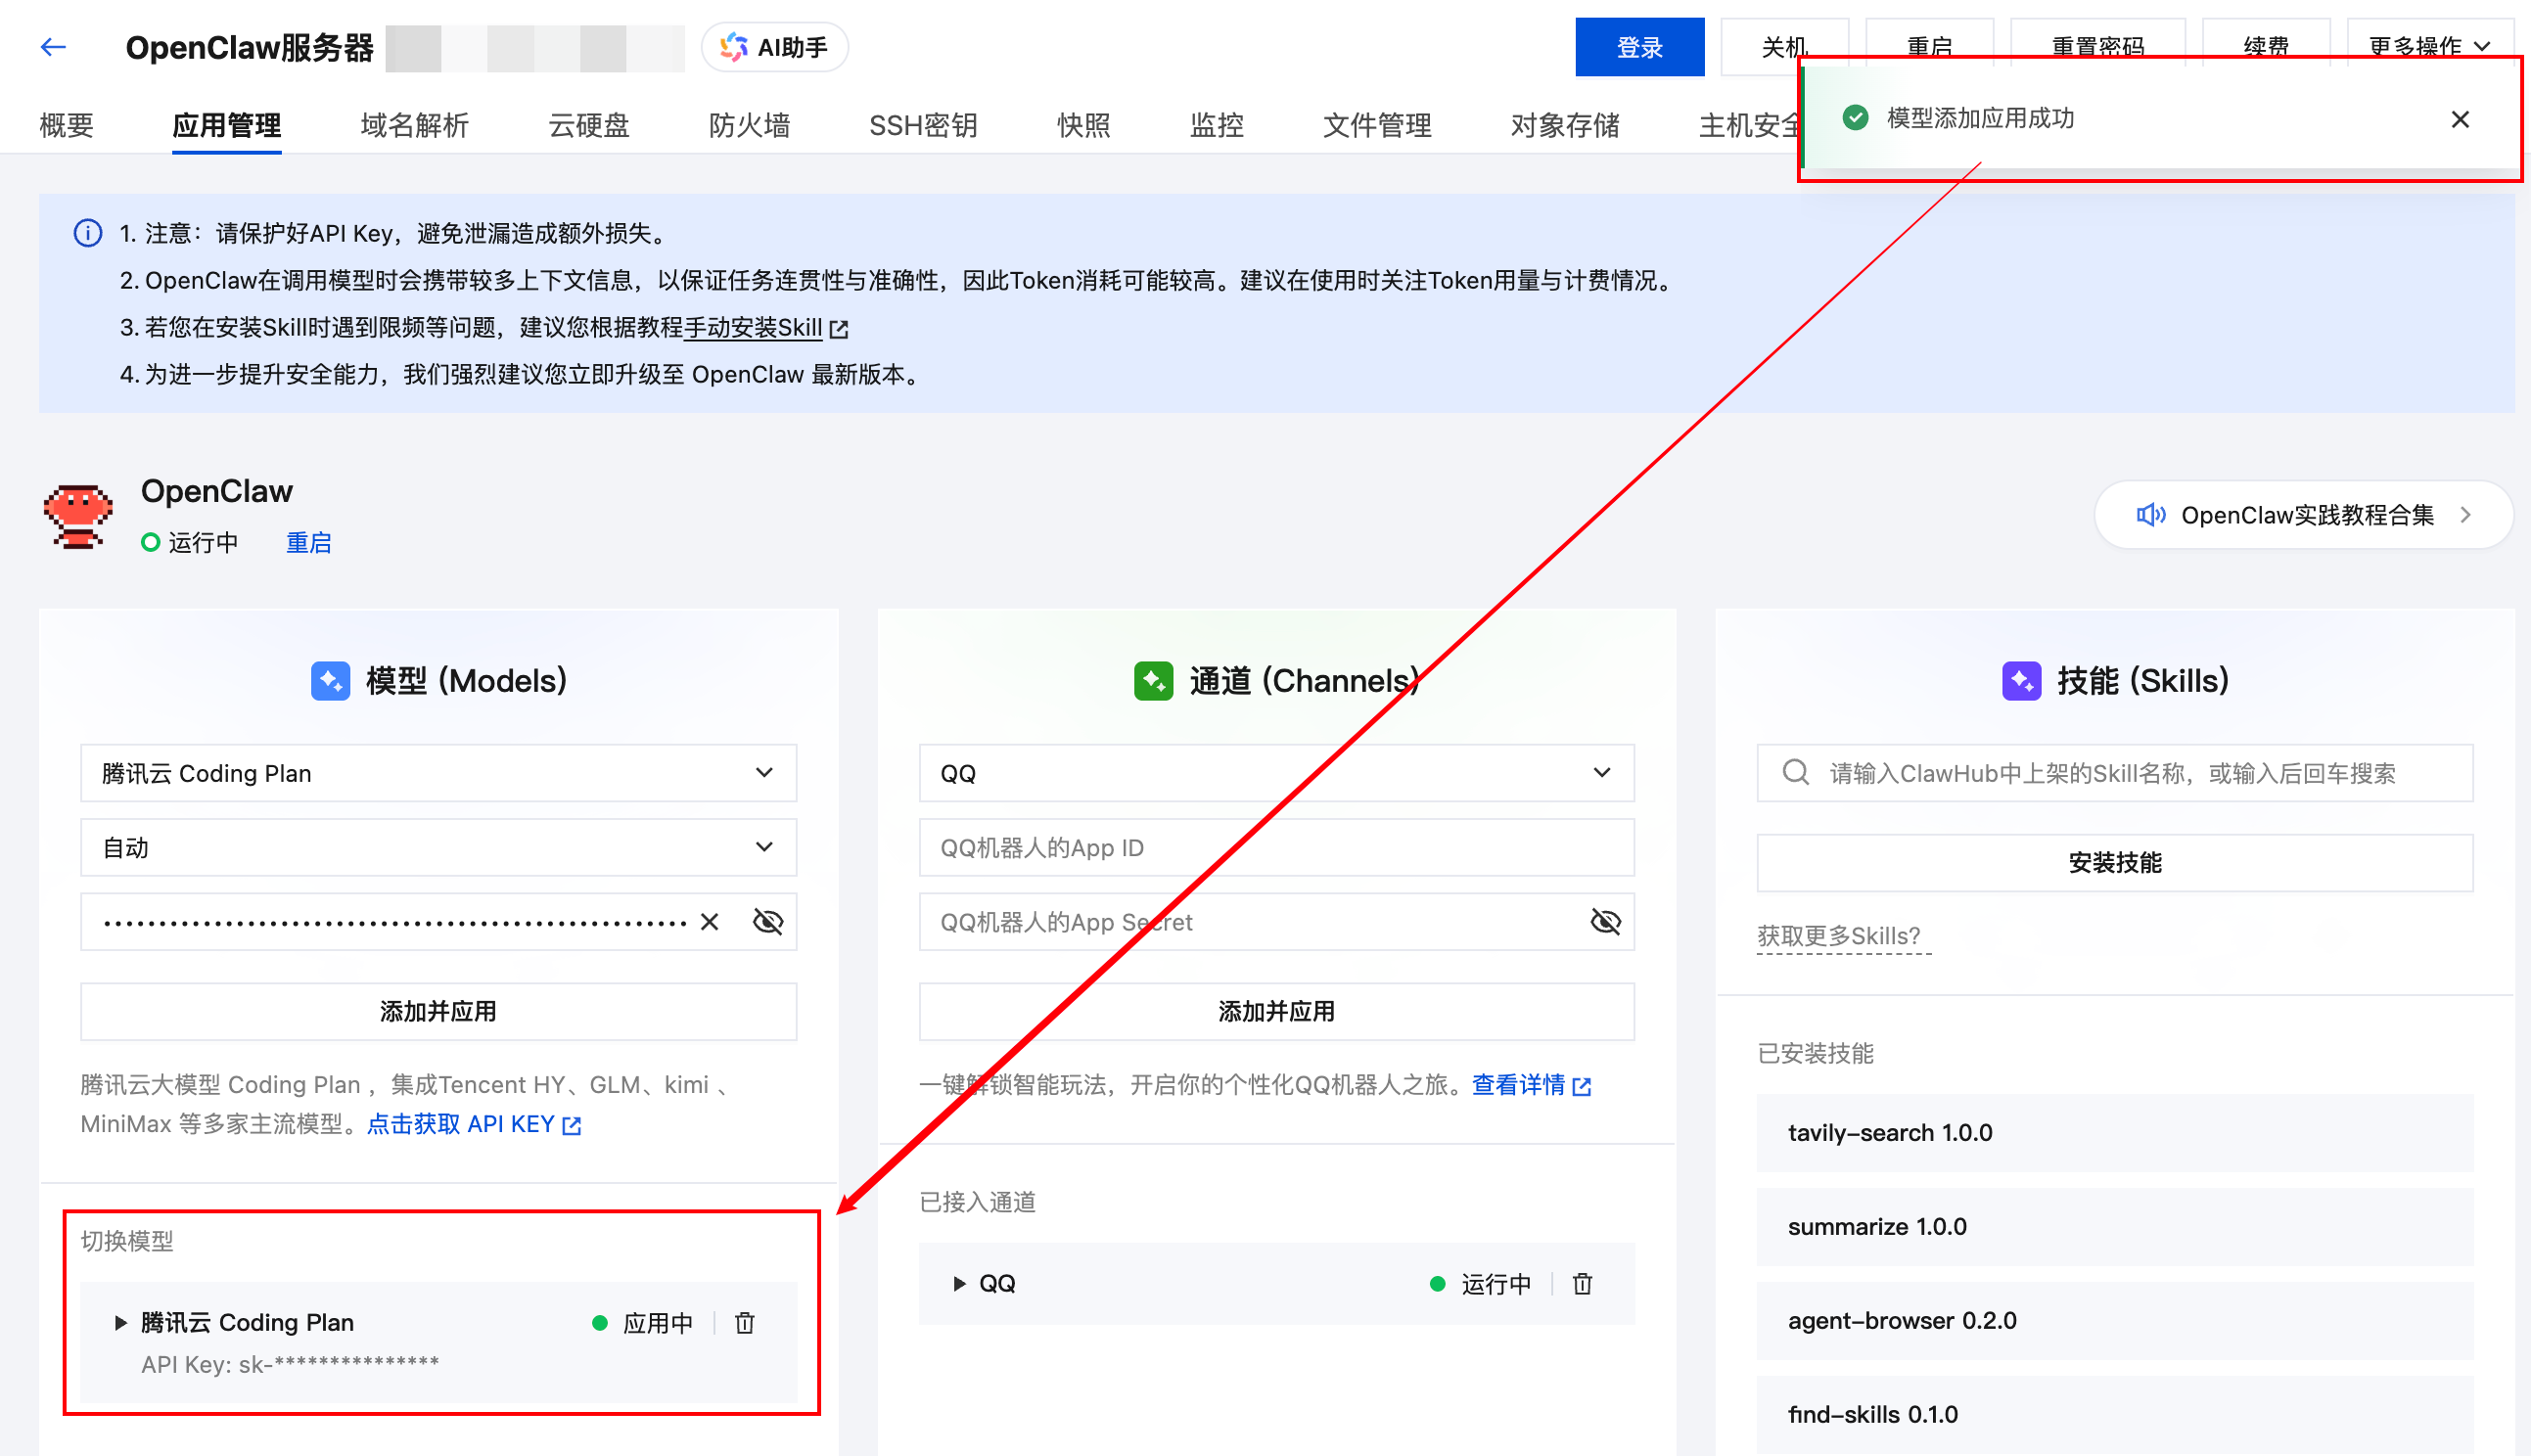Clear the API Key field with the X icon
This screenshot has height=1456, width=2531.
[709, 921]
